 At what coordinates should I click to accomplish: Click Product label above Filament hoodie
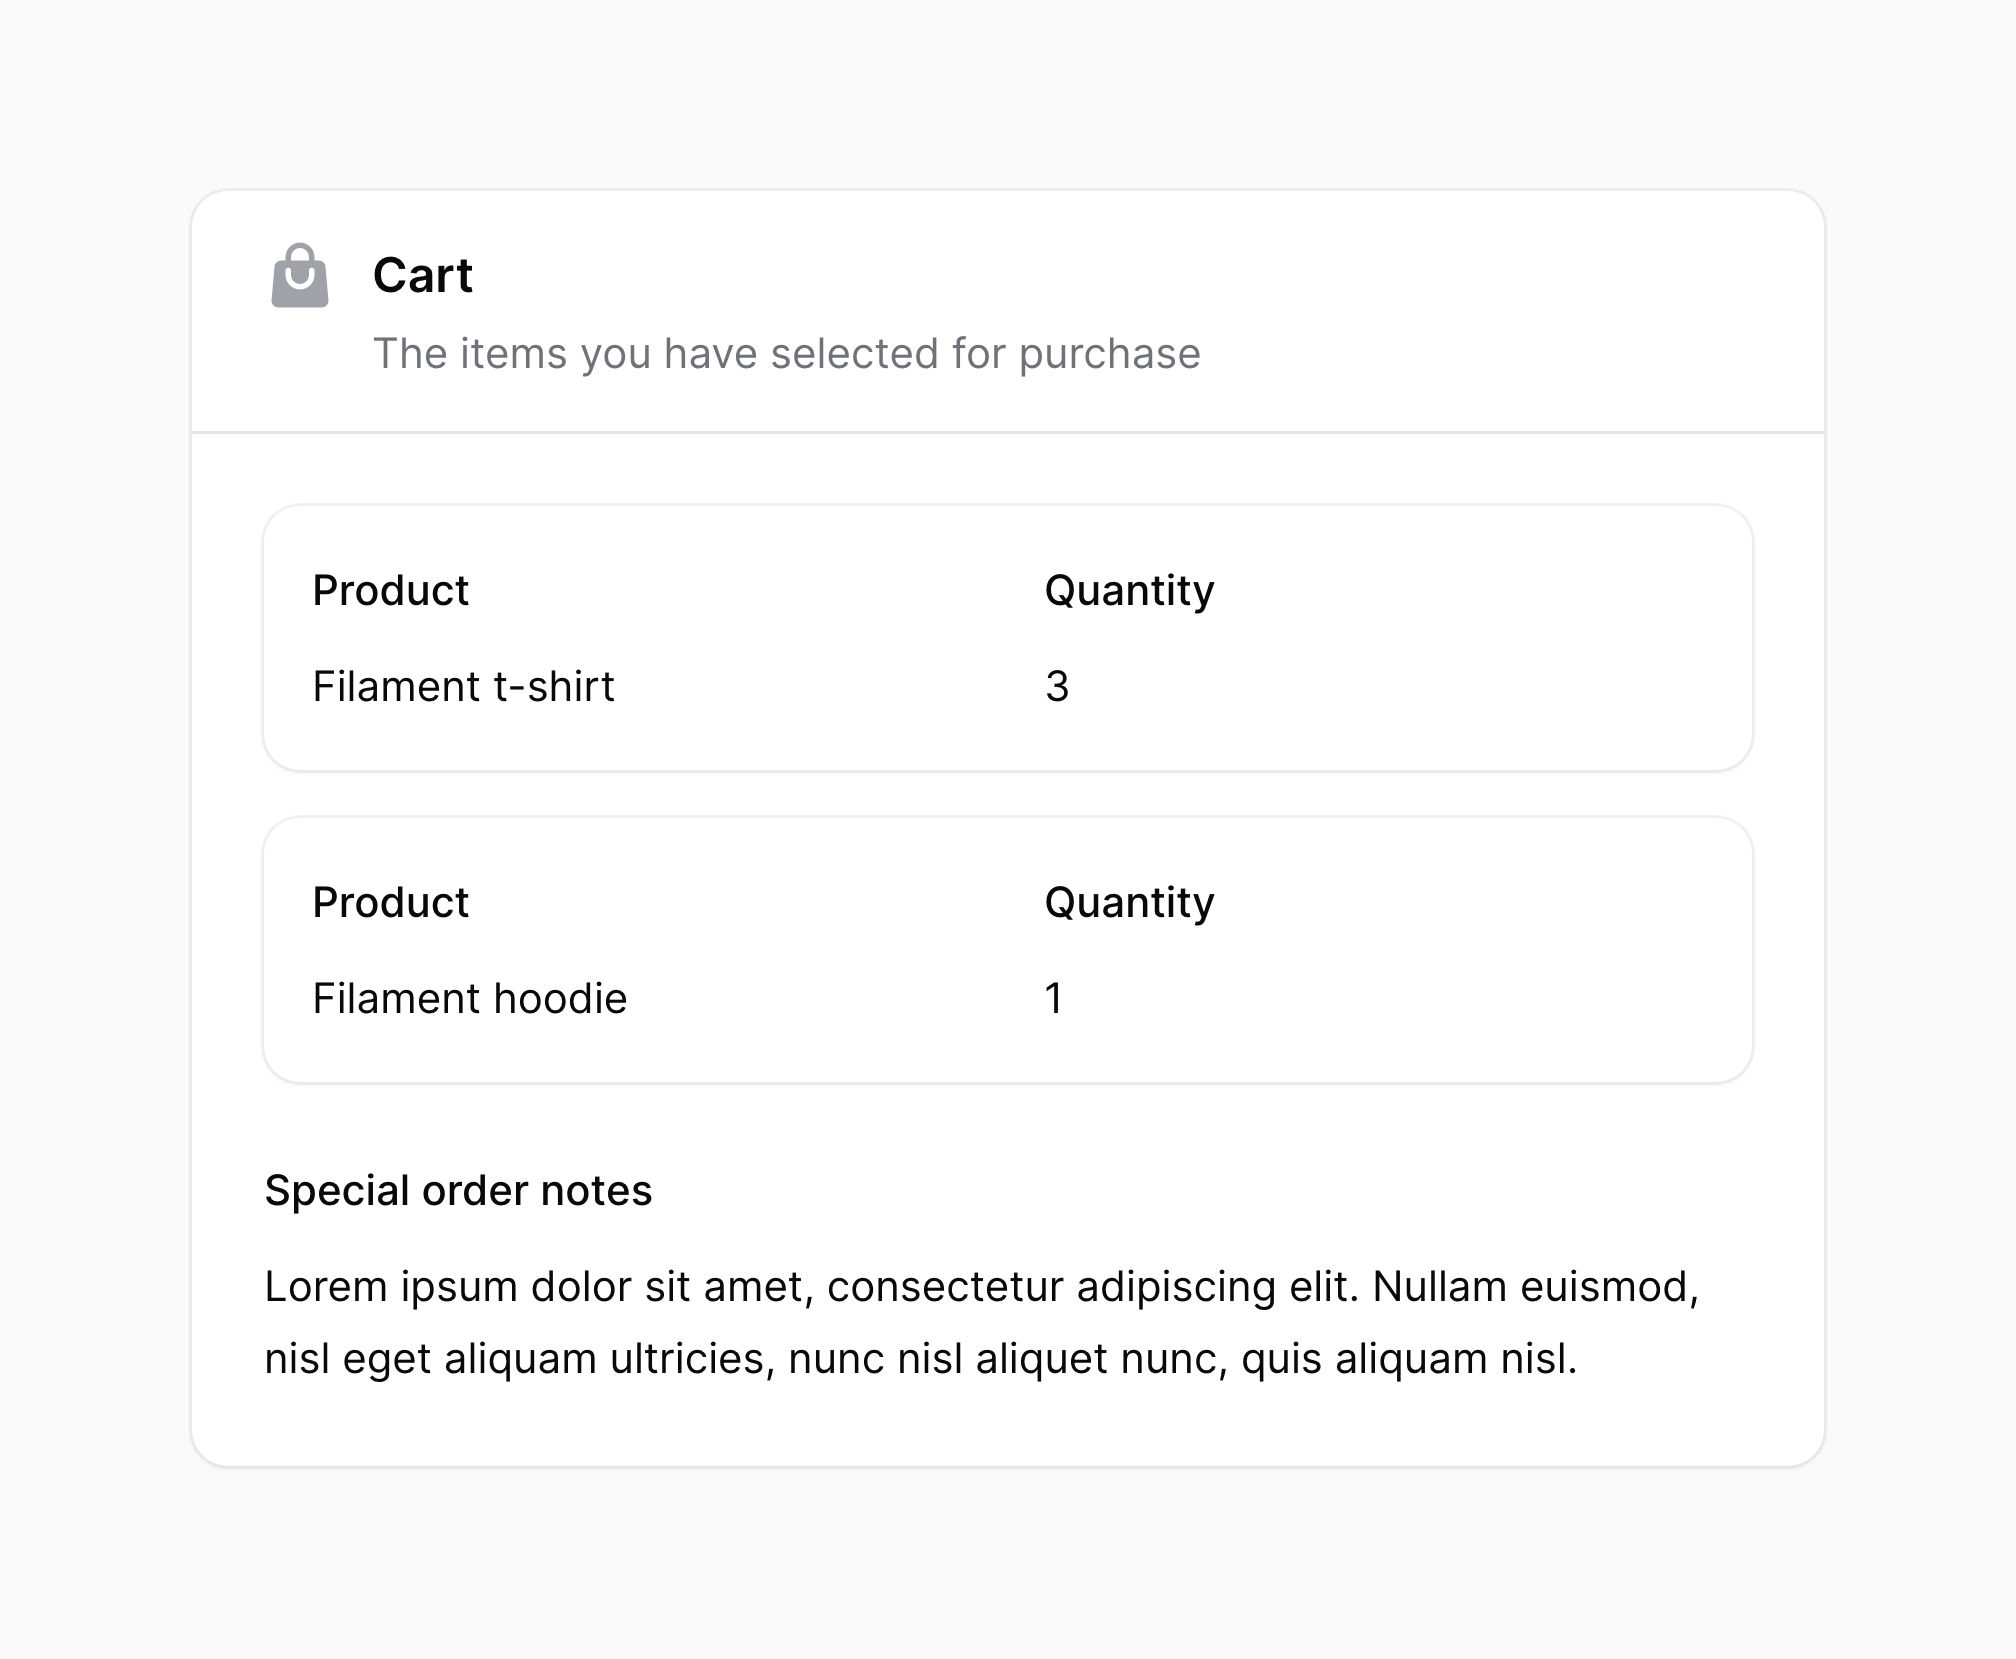click(390, 902)
